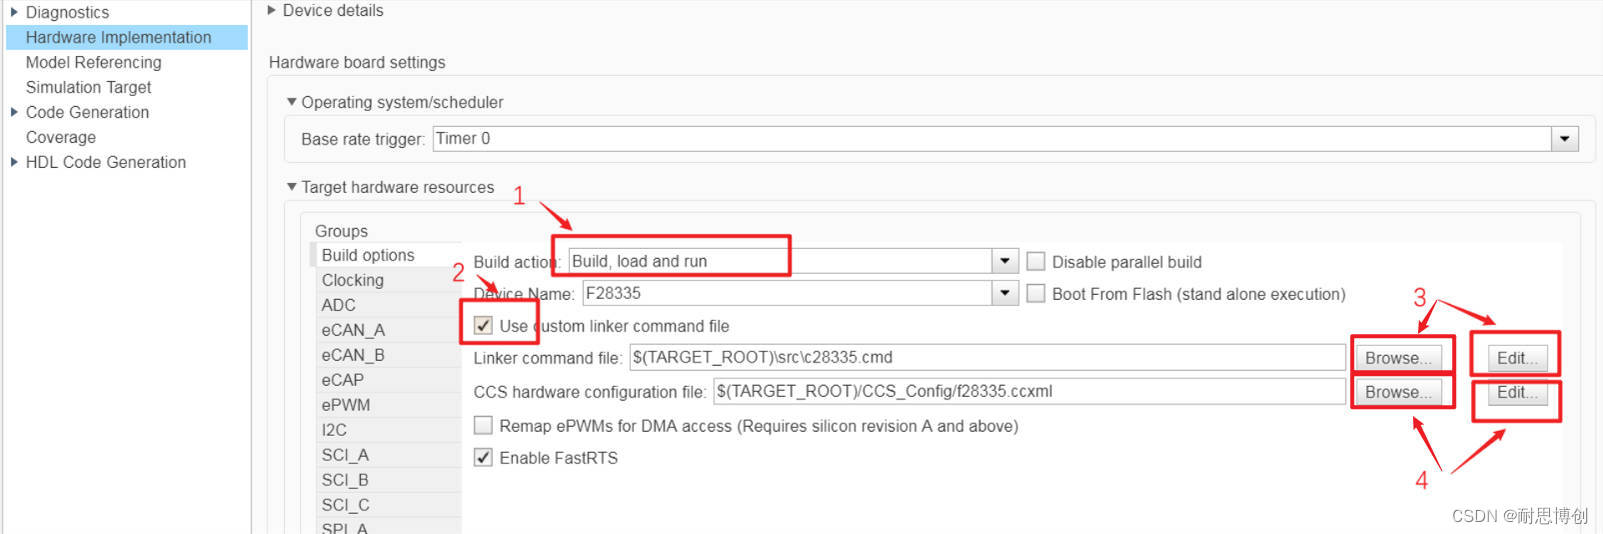1603x534 pixels.
Task: Select the I2C group
Action: pyautogui.click(x=386, y=430)
